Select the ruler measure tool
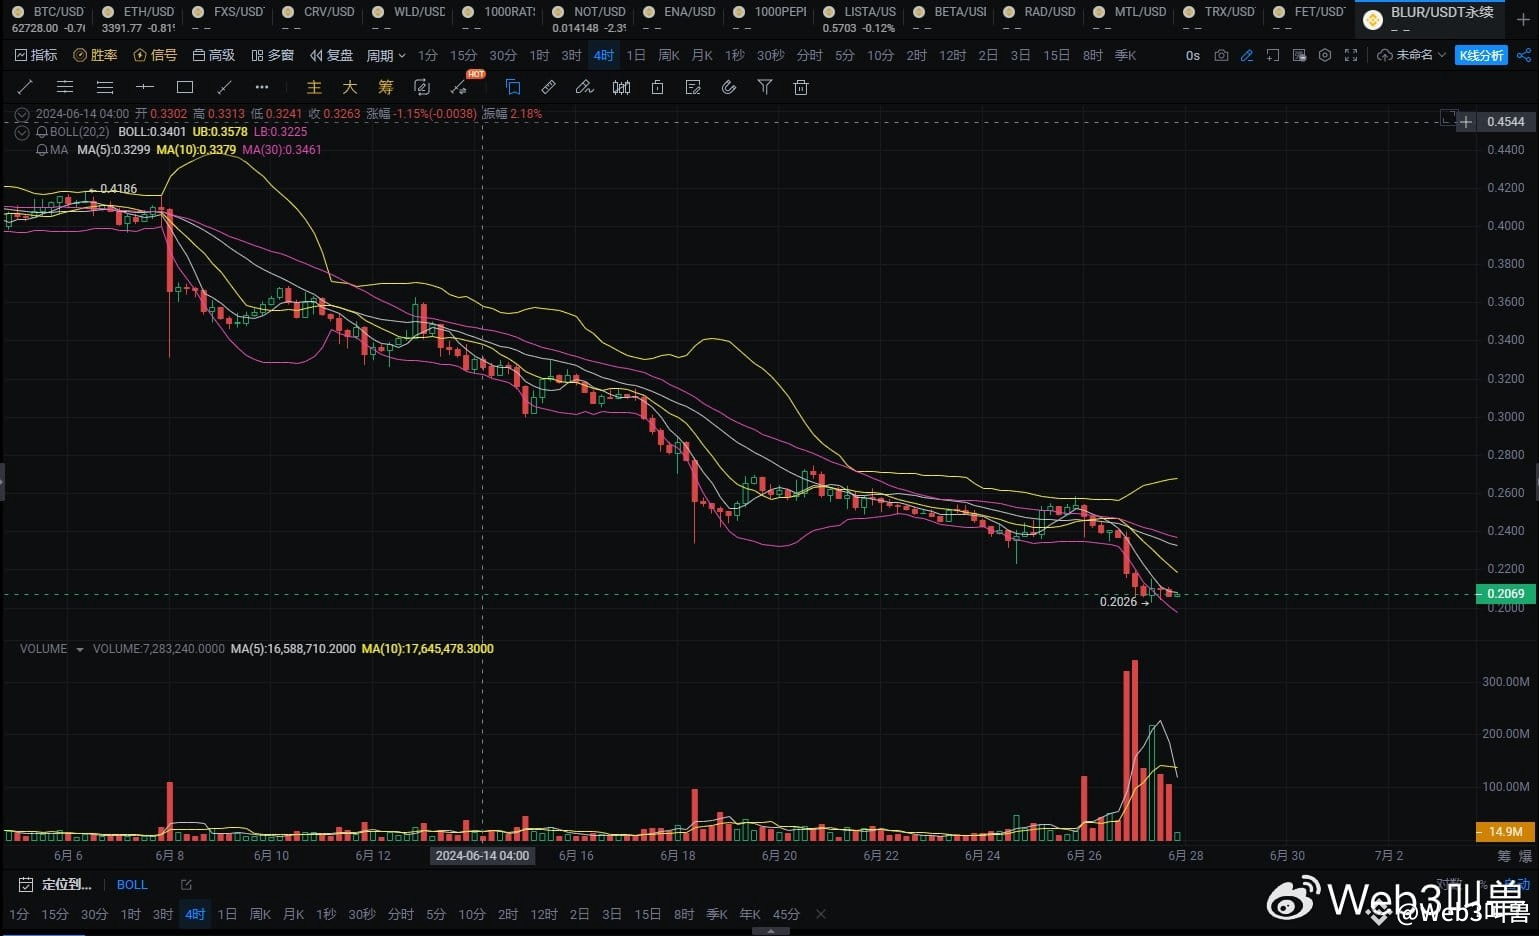 (549, 87)
